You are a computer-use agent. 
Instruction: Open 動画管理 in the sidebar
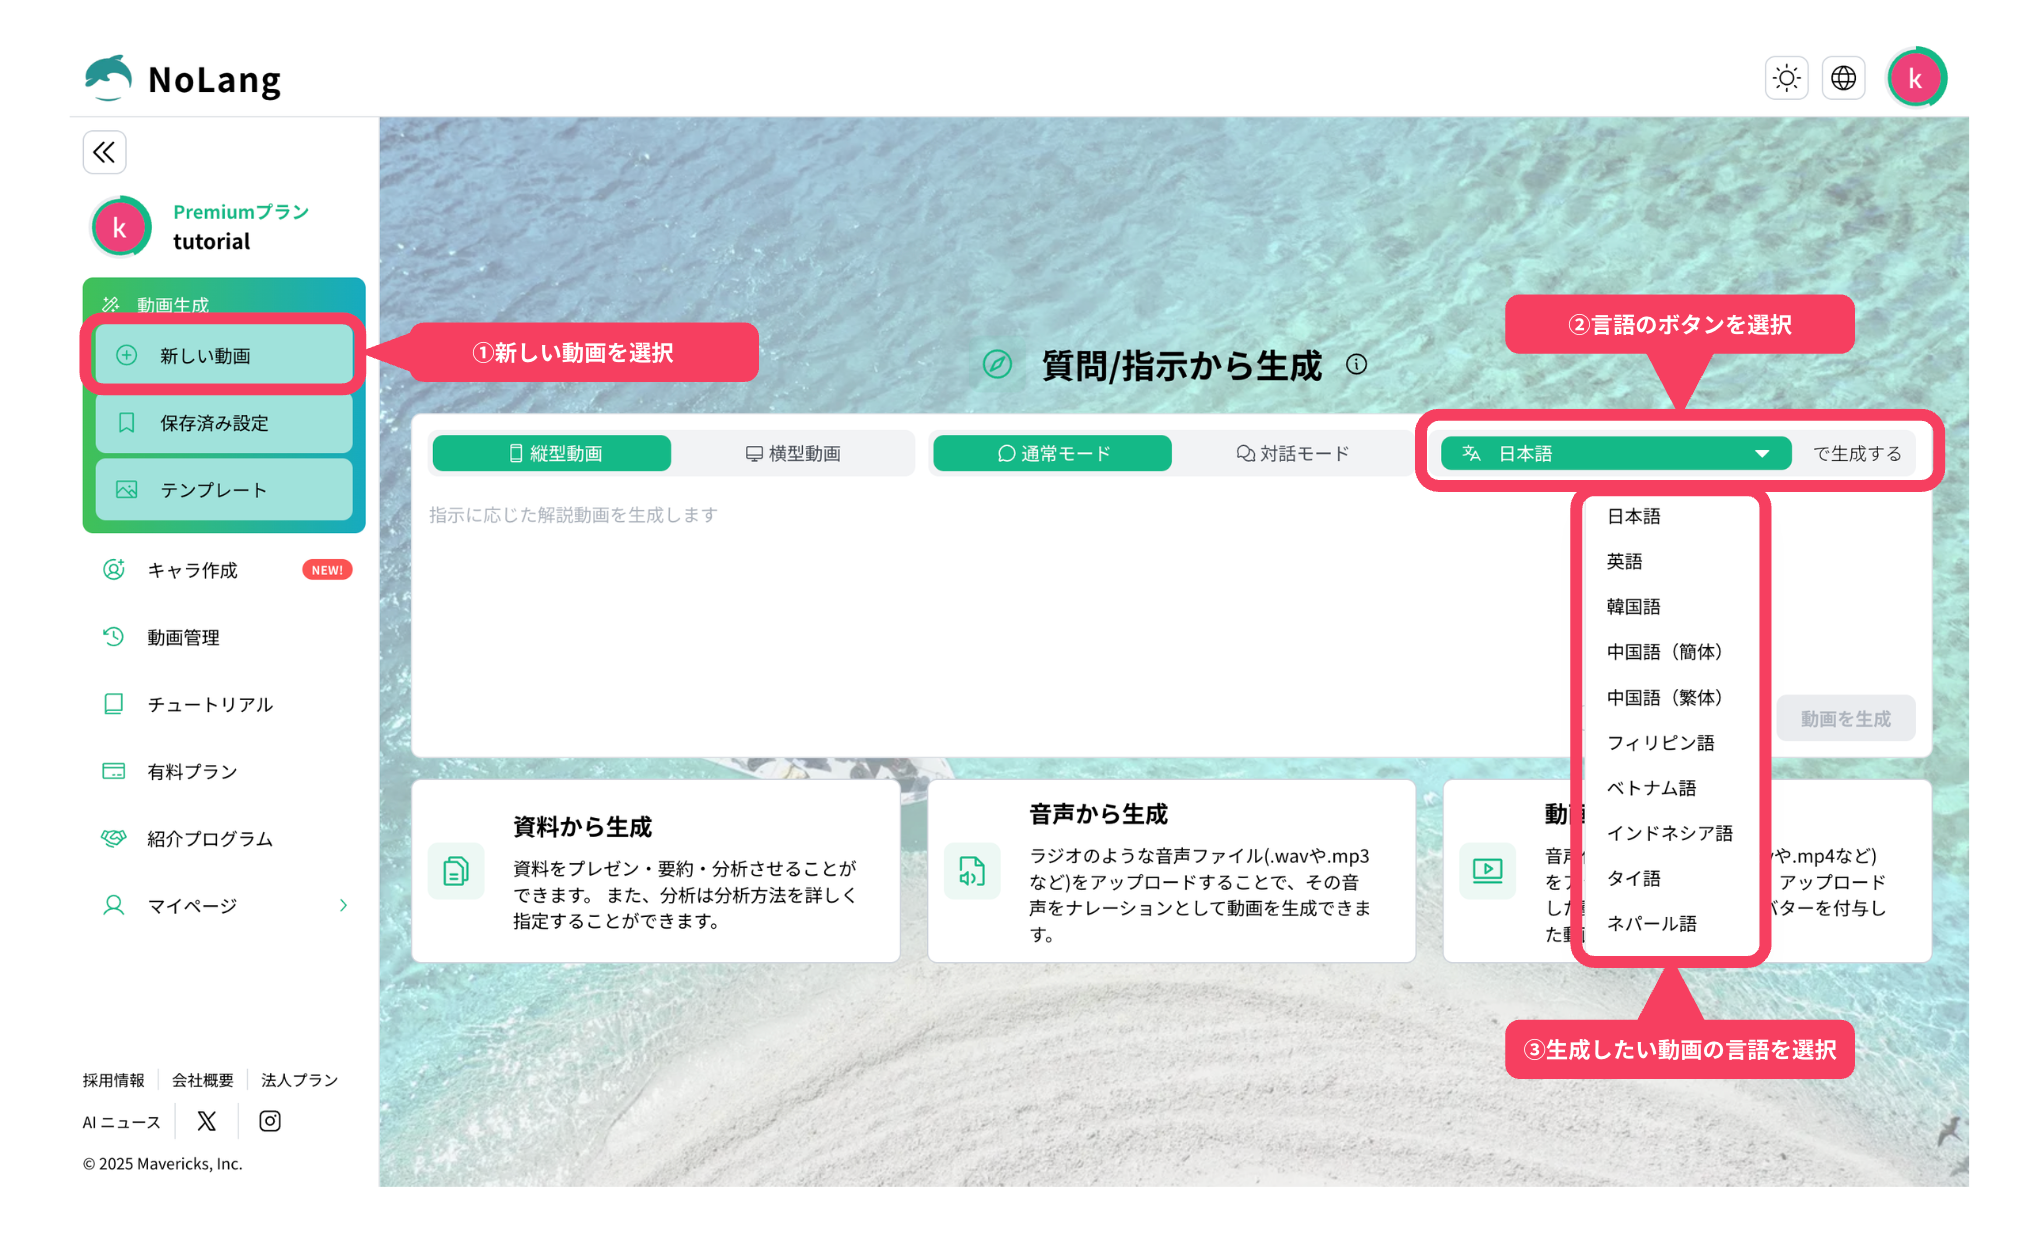(183, 638)
